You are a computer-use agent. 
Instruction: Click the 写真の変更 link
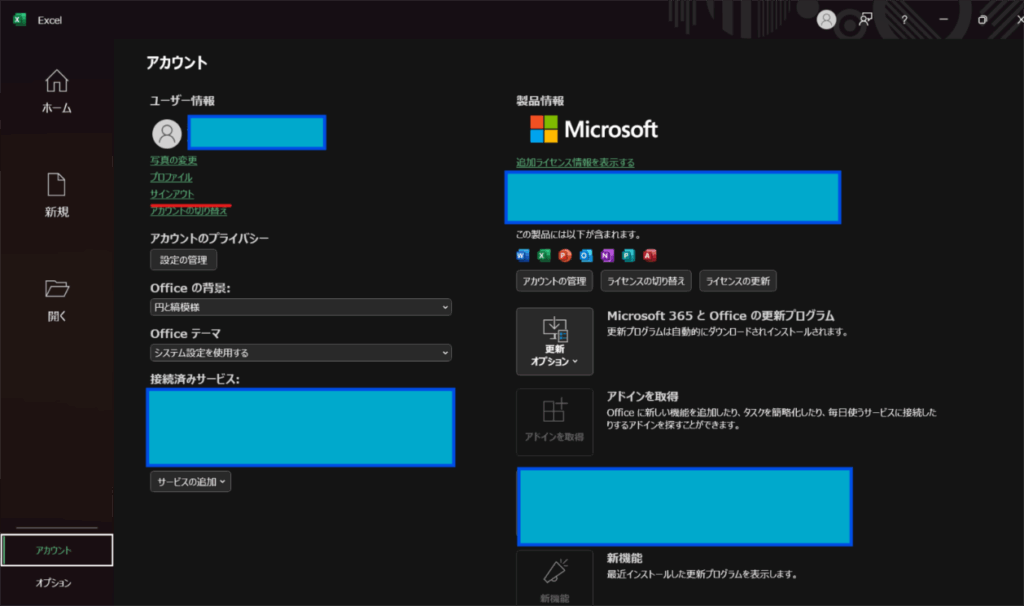(174, 160)
